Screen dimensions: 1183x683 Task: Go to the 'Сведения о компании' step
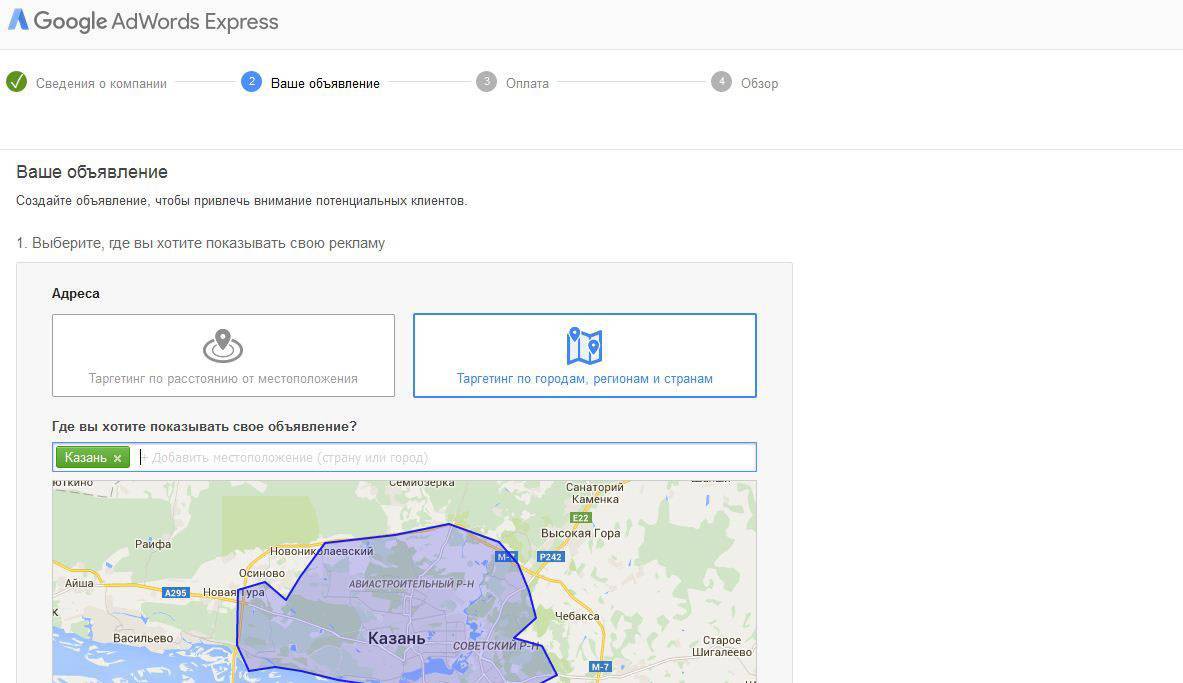point(101,84)
